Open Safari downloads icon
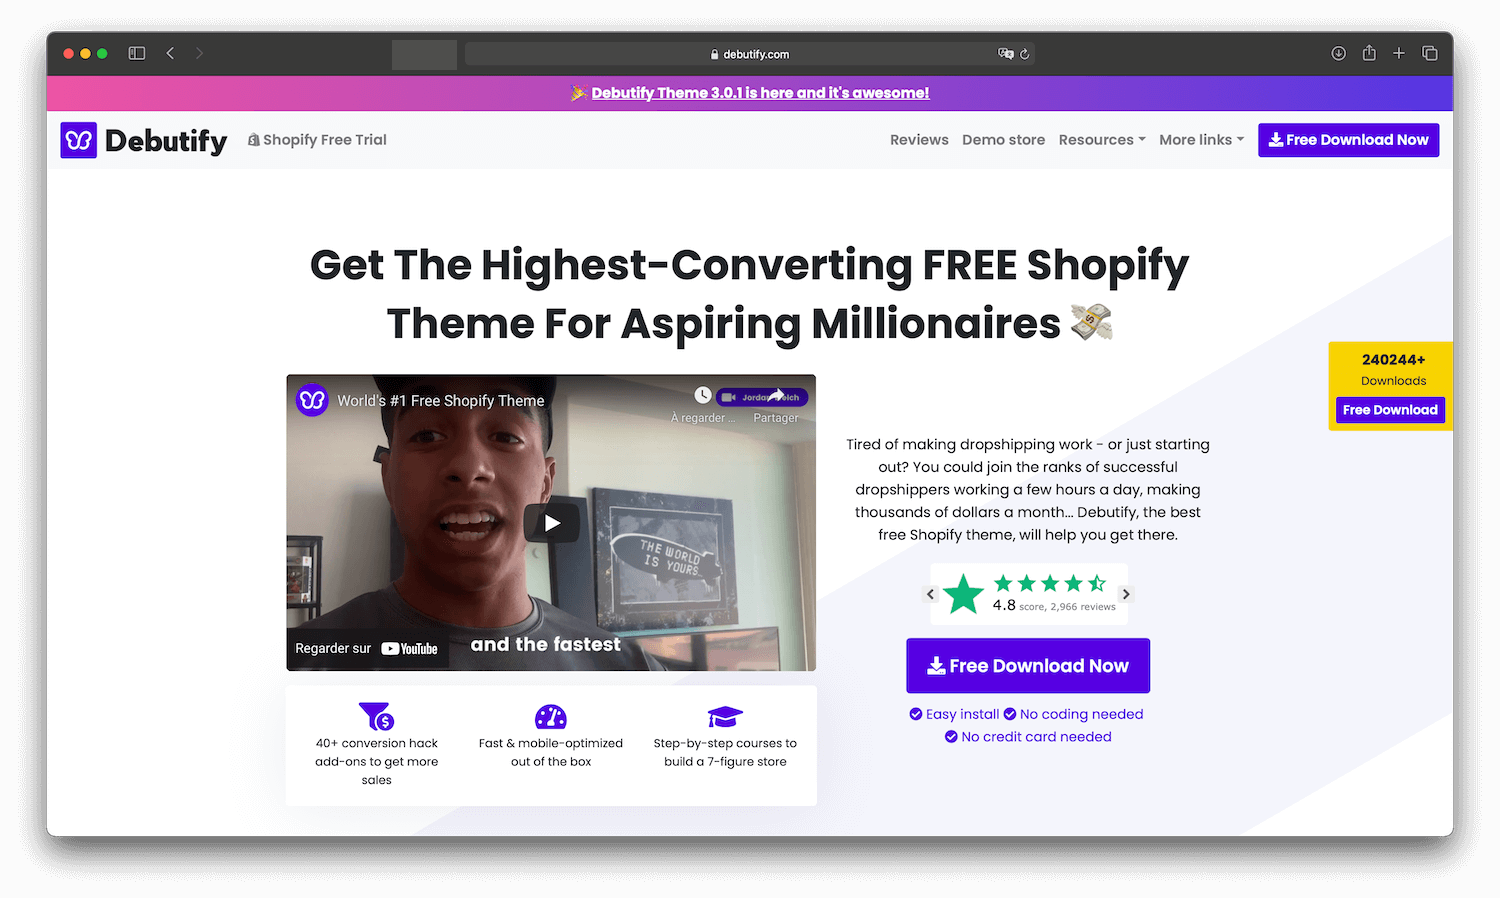 tap(1338, 53)
